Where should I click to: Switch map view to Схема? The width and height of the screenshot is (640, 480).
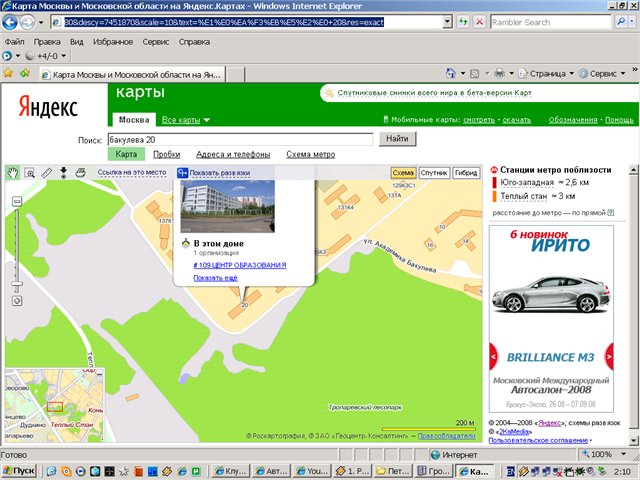(x=403, y=173)
